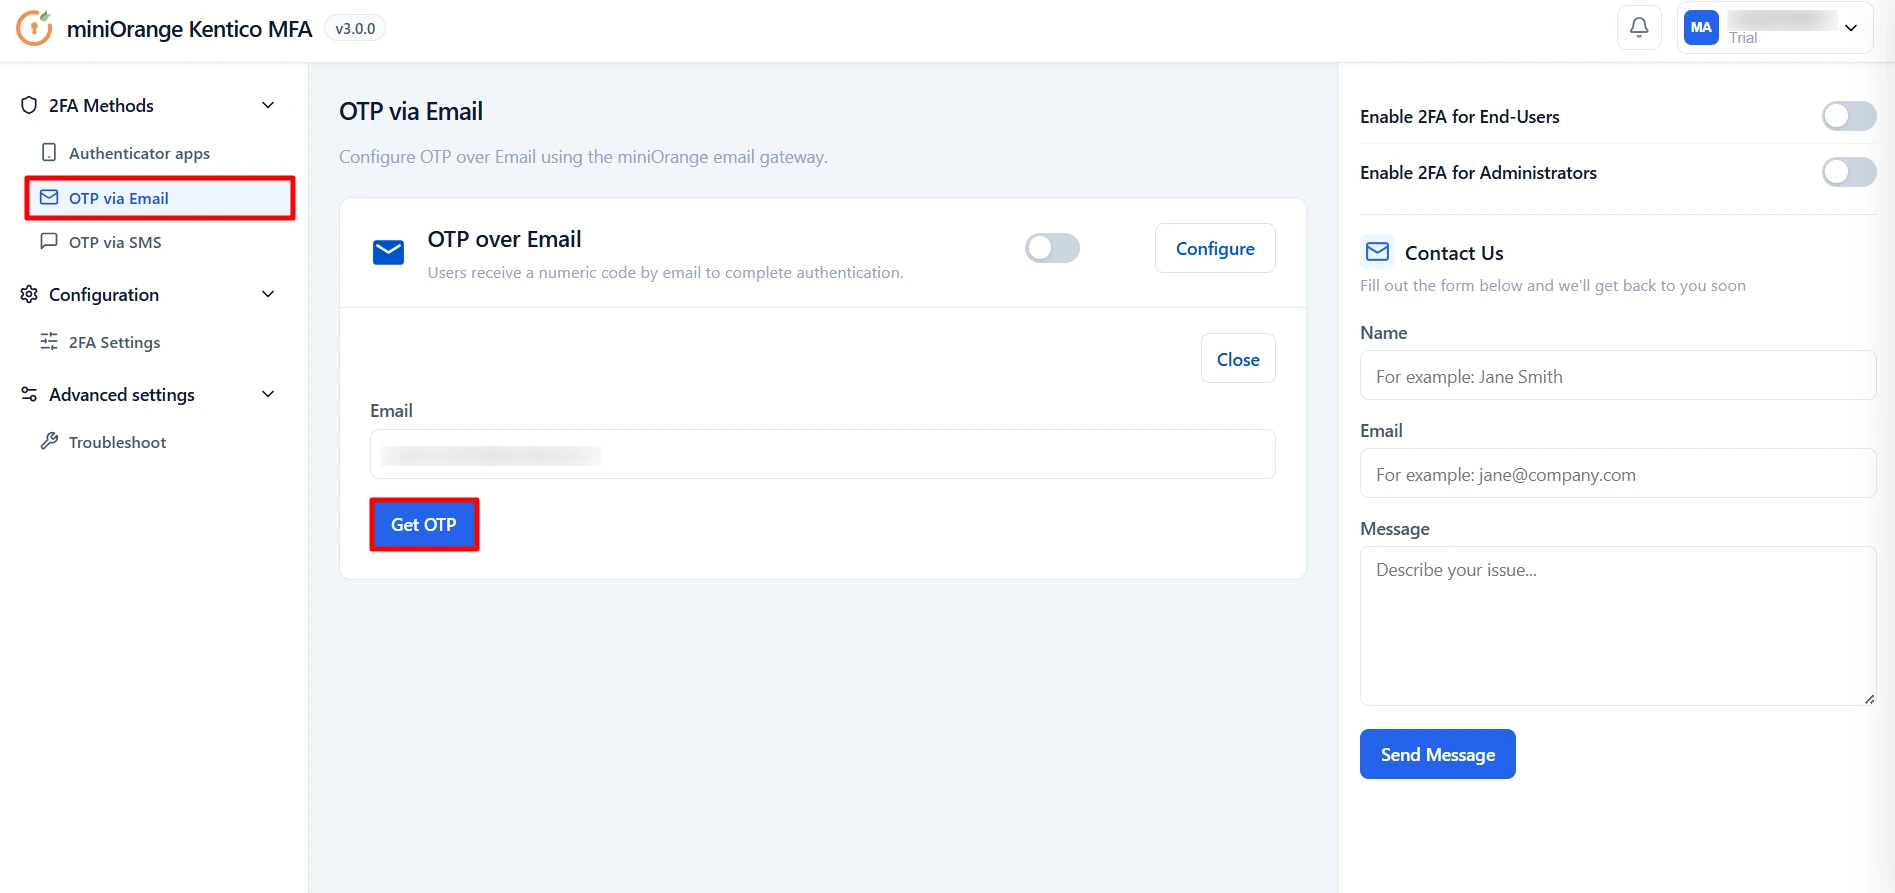
Task: Click the OTP via SMS chat icon
Action: [x=49, y=242]
